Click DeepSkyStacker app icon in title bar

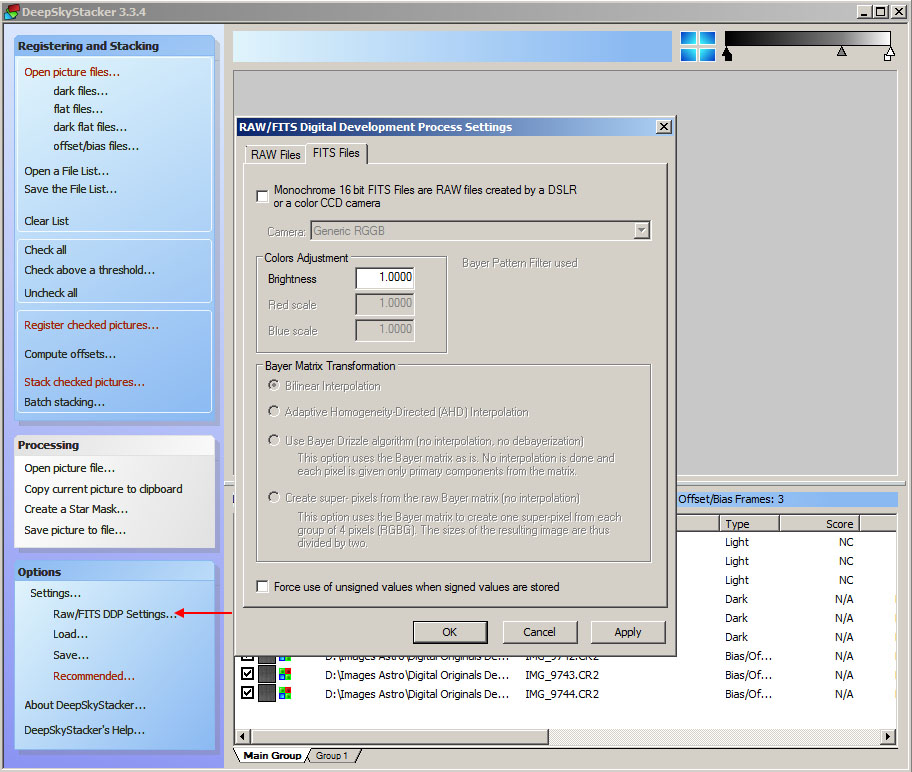coord(12,12)
